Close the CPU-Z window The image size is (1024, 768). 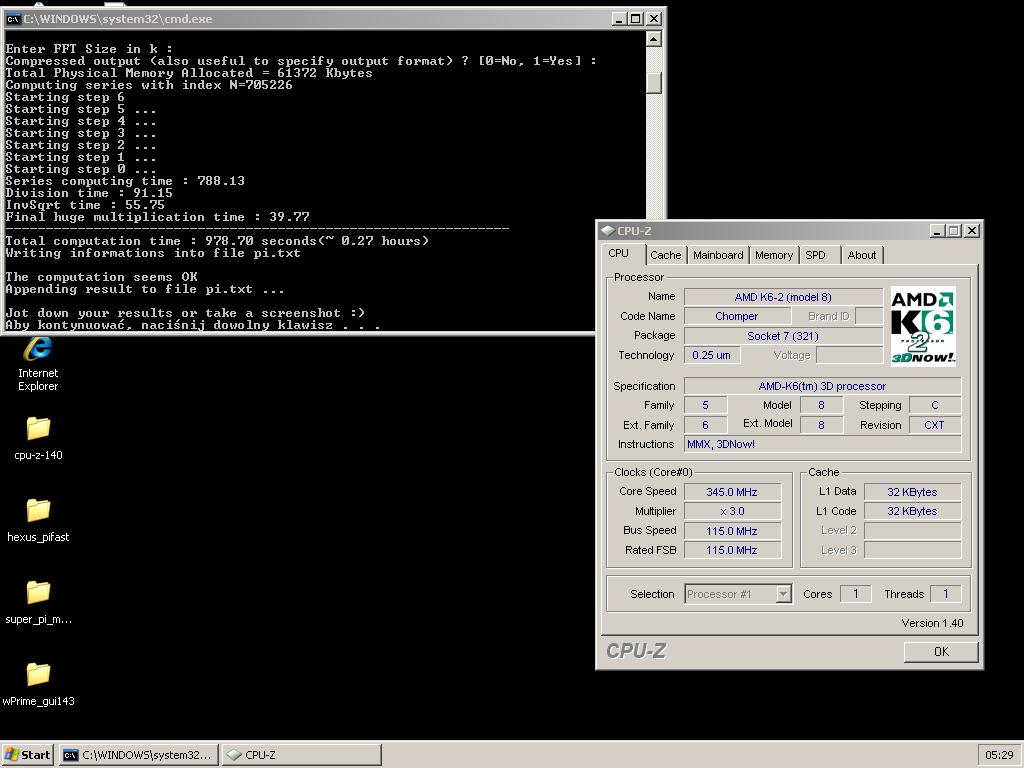972,231
